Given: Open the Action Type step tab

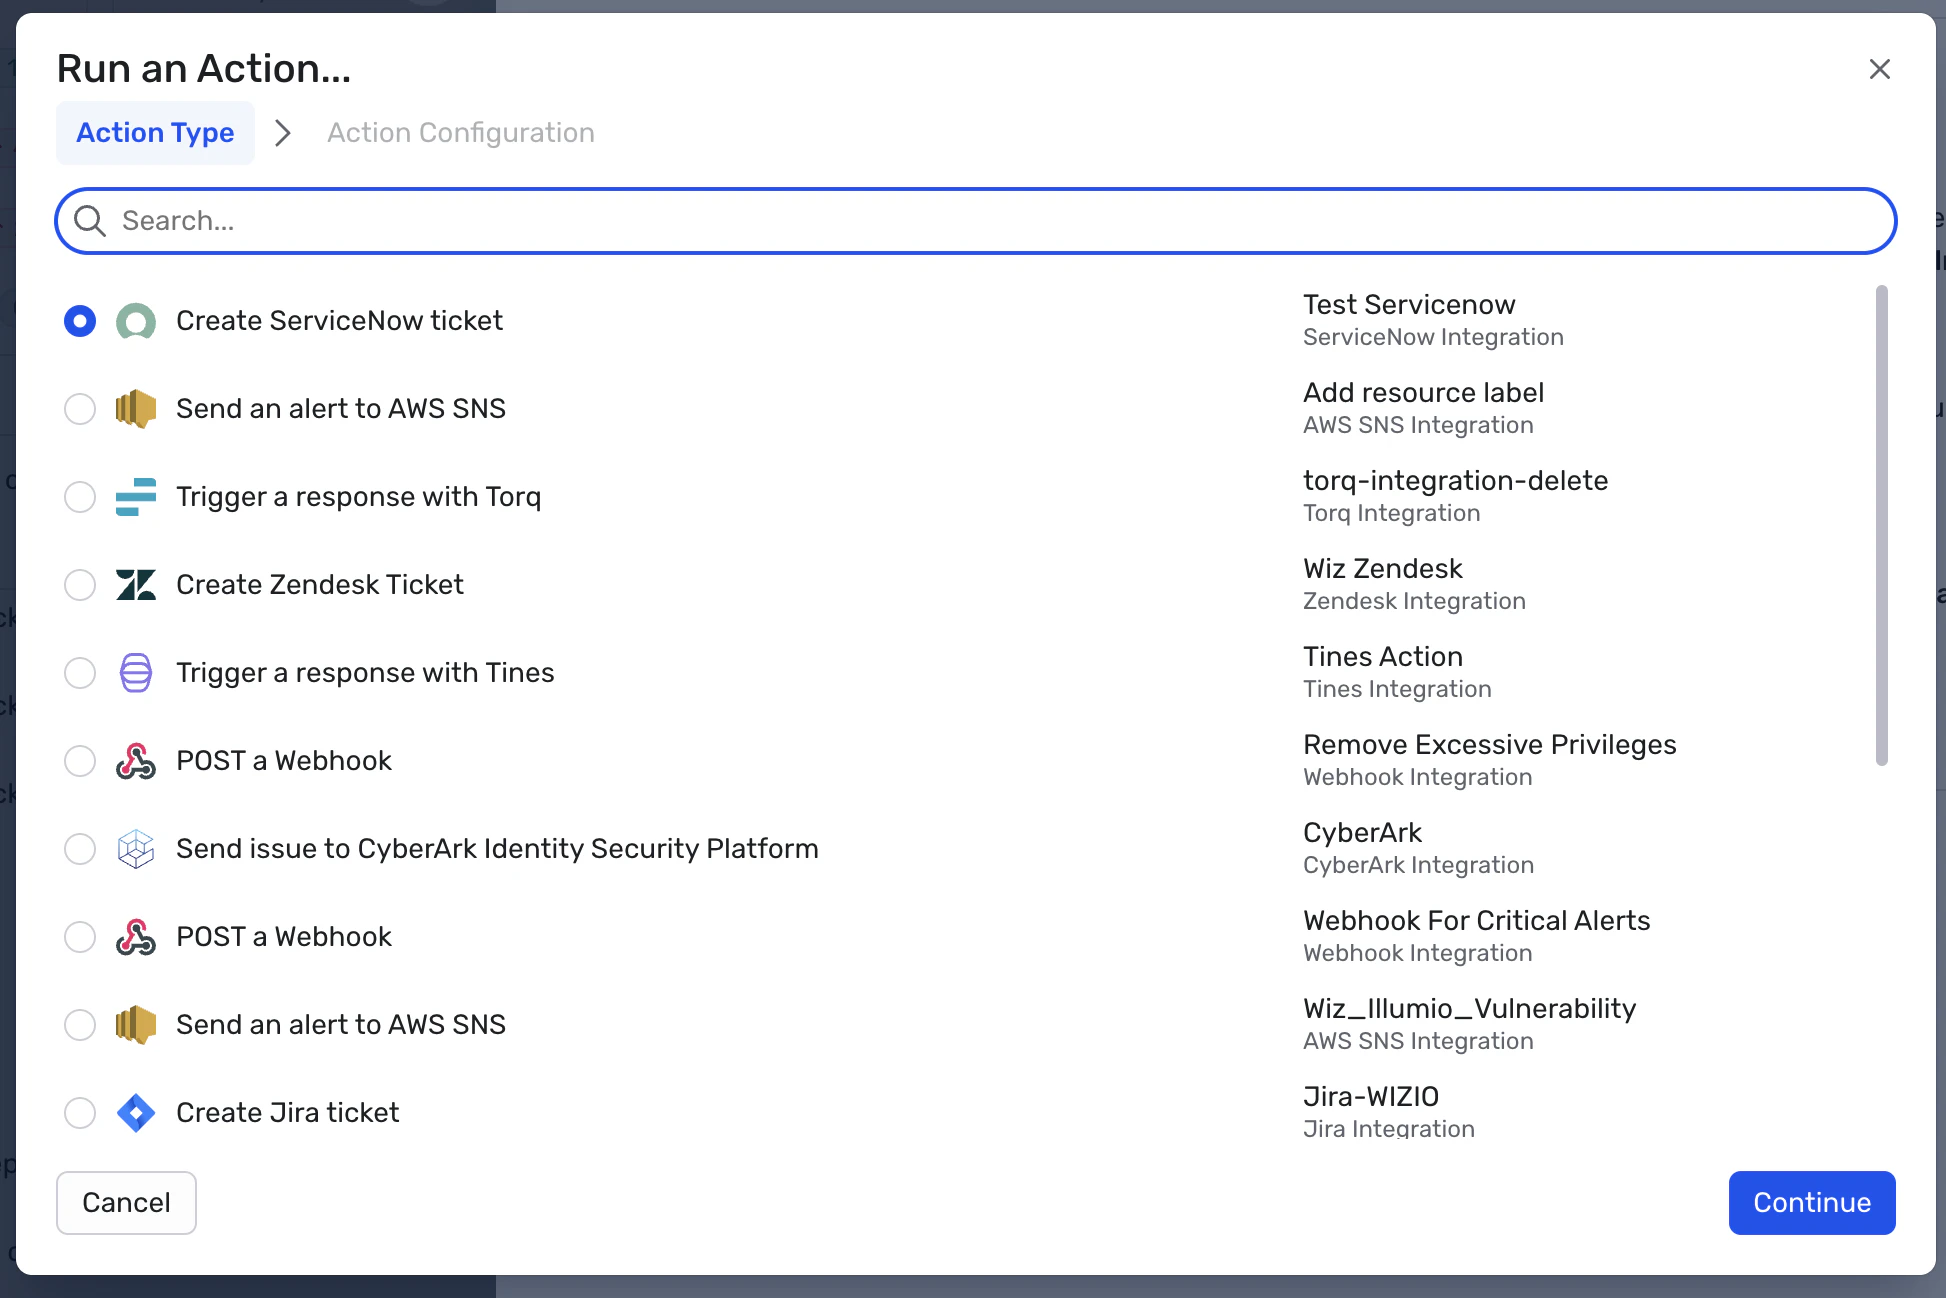Looking at the screenshot, I should [x=155, y=133].
